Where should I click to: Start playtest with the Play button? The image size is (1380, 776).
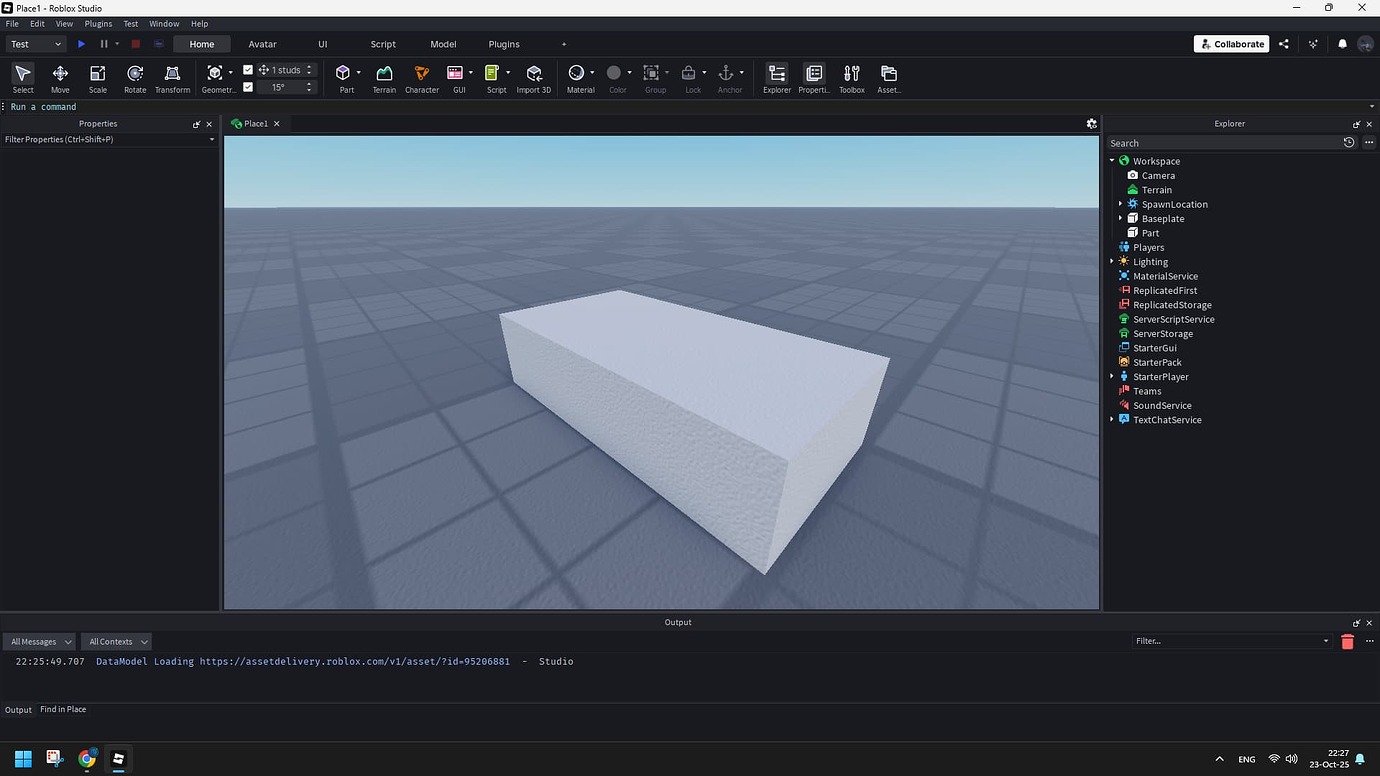click(x=81, y=44)
